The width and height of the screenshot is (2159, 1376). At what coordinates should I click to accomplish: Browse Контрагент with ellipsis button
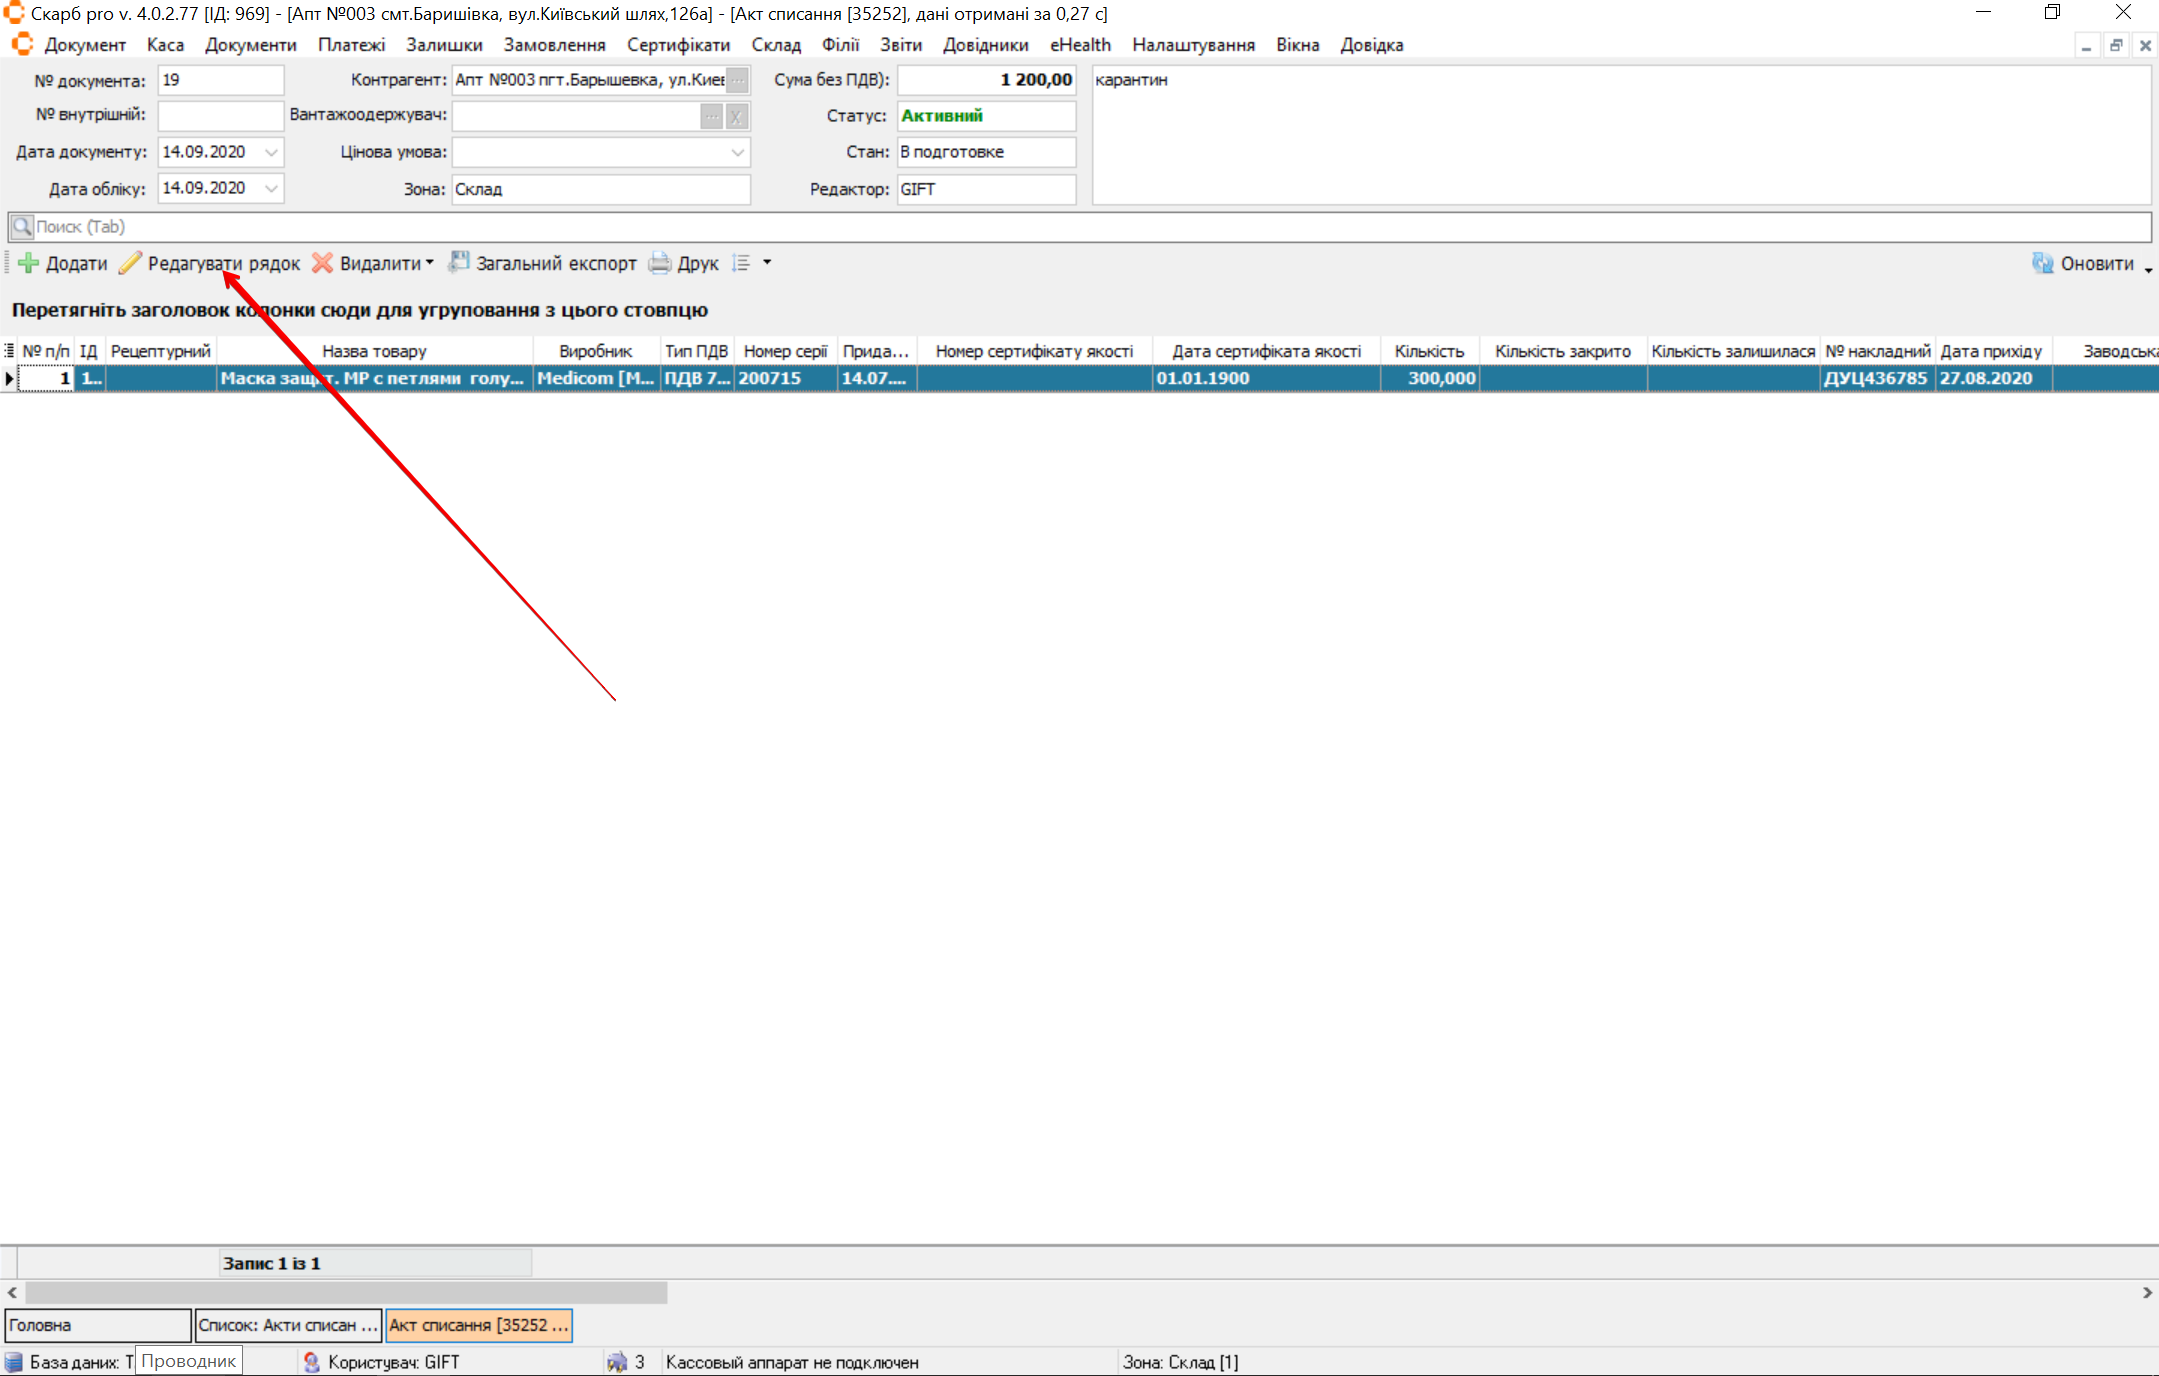point(737,80)
